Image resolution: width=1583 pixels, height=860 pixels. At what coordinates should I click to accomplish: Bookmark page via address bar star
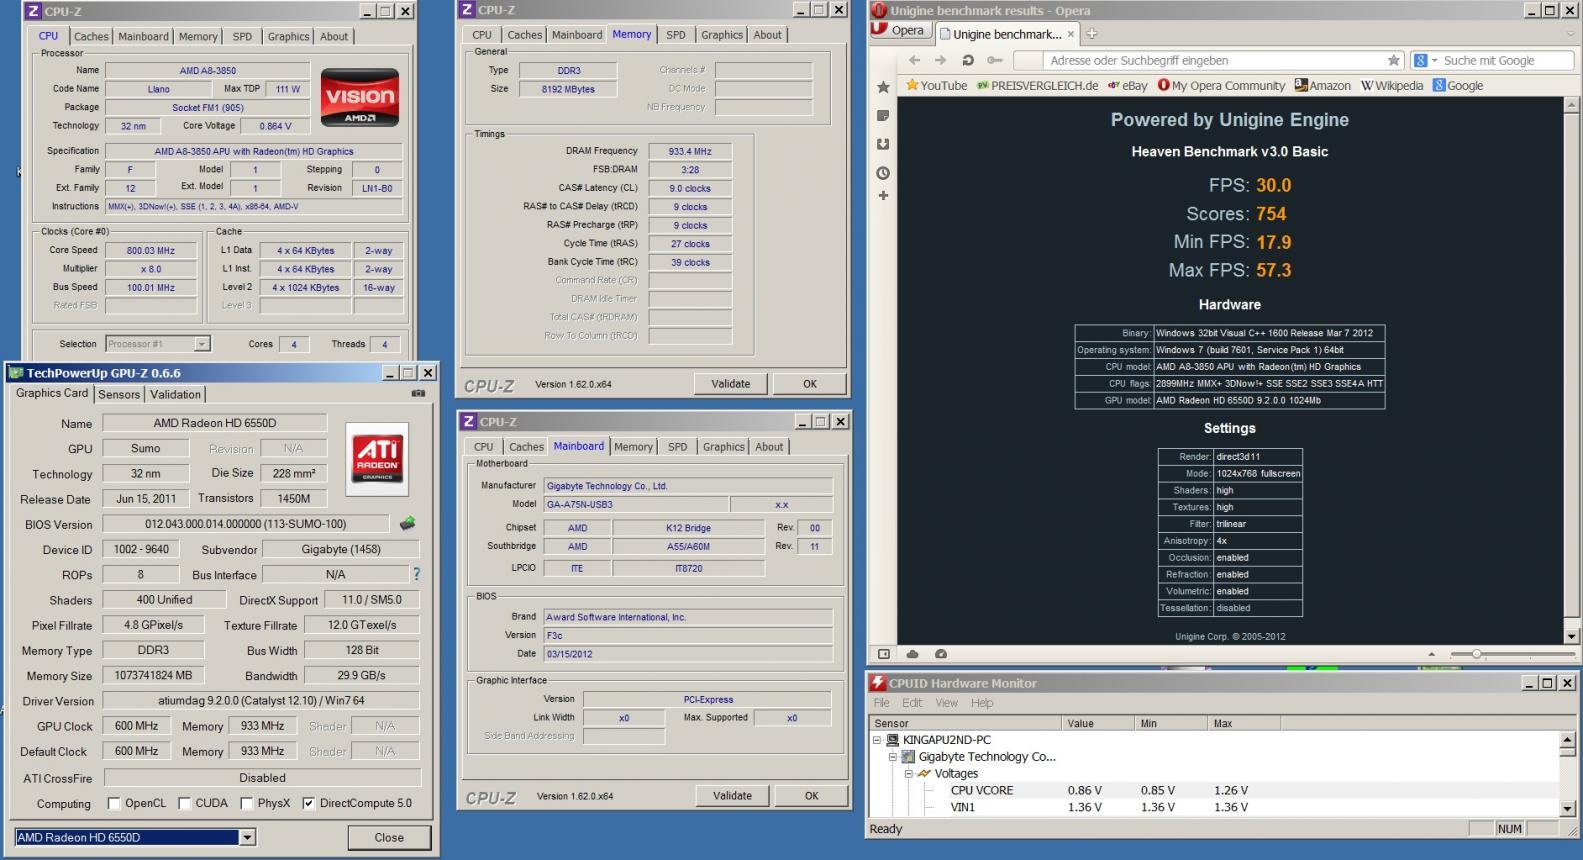[x=1393, y=61]
